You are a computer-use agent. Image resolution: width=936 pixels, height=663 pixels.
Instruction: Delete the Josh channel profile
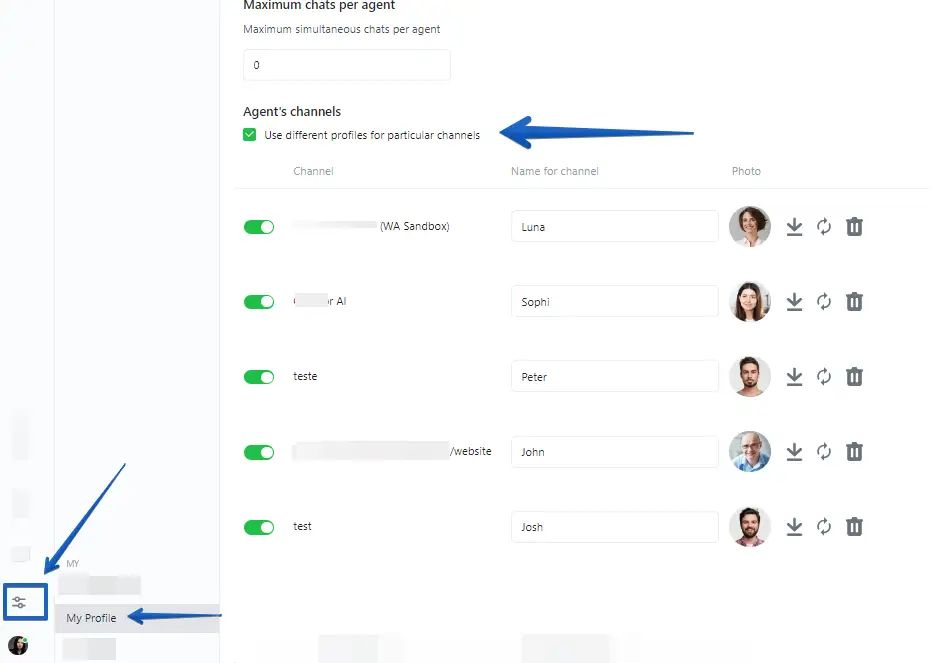[x=854, y=527]
